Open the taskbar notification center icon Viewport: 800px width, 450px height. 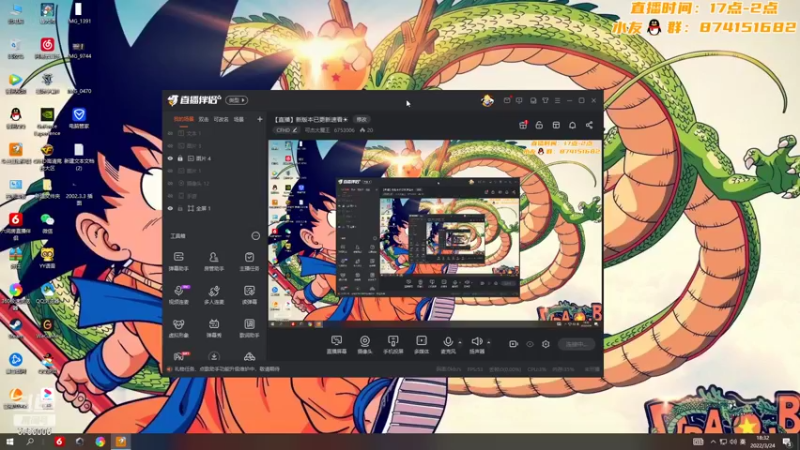click(x=786, y=442)
